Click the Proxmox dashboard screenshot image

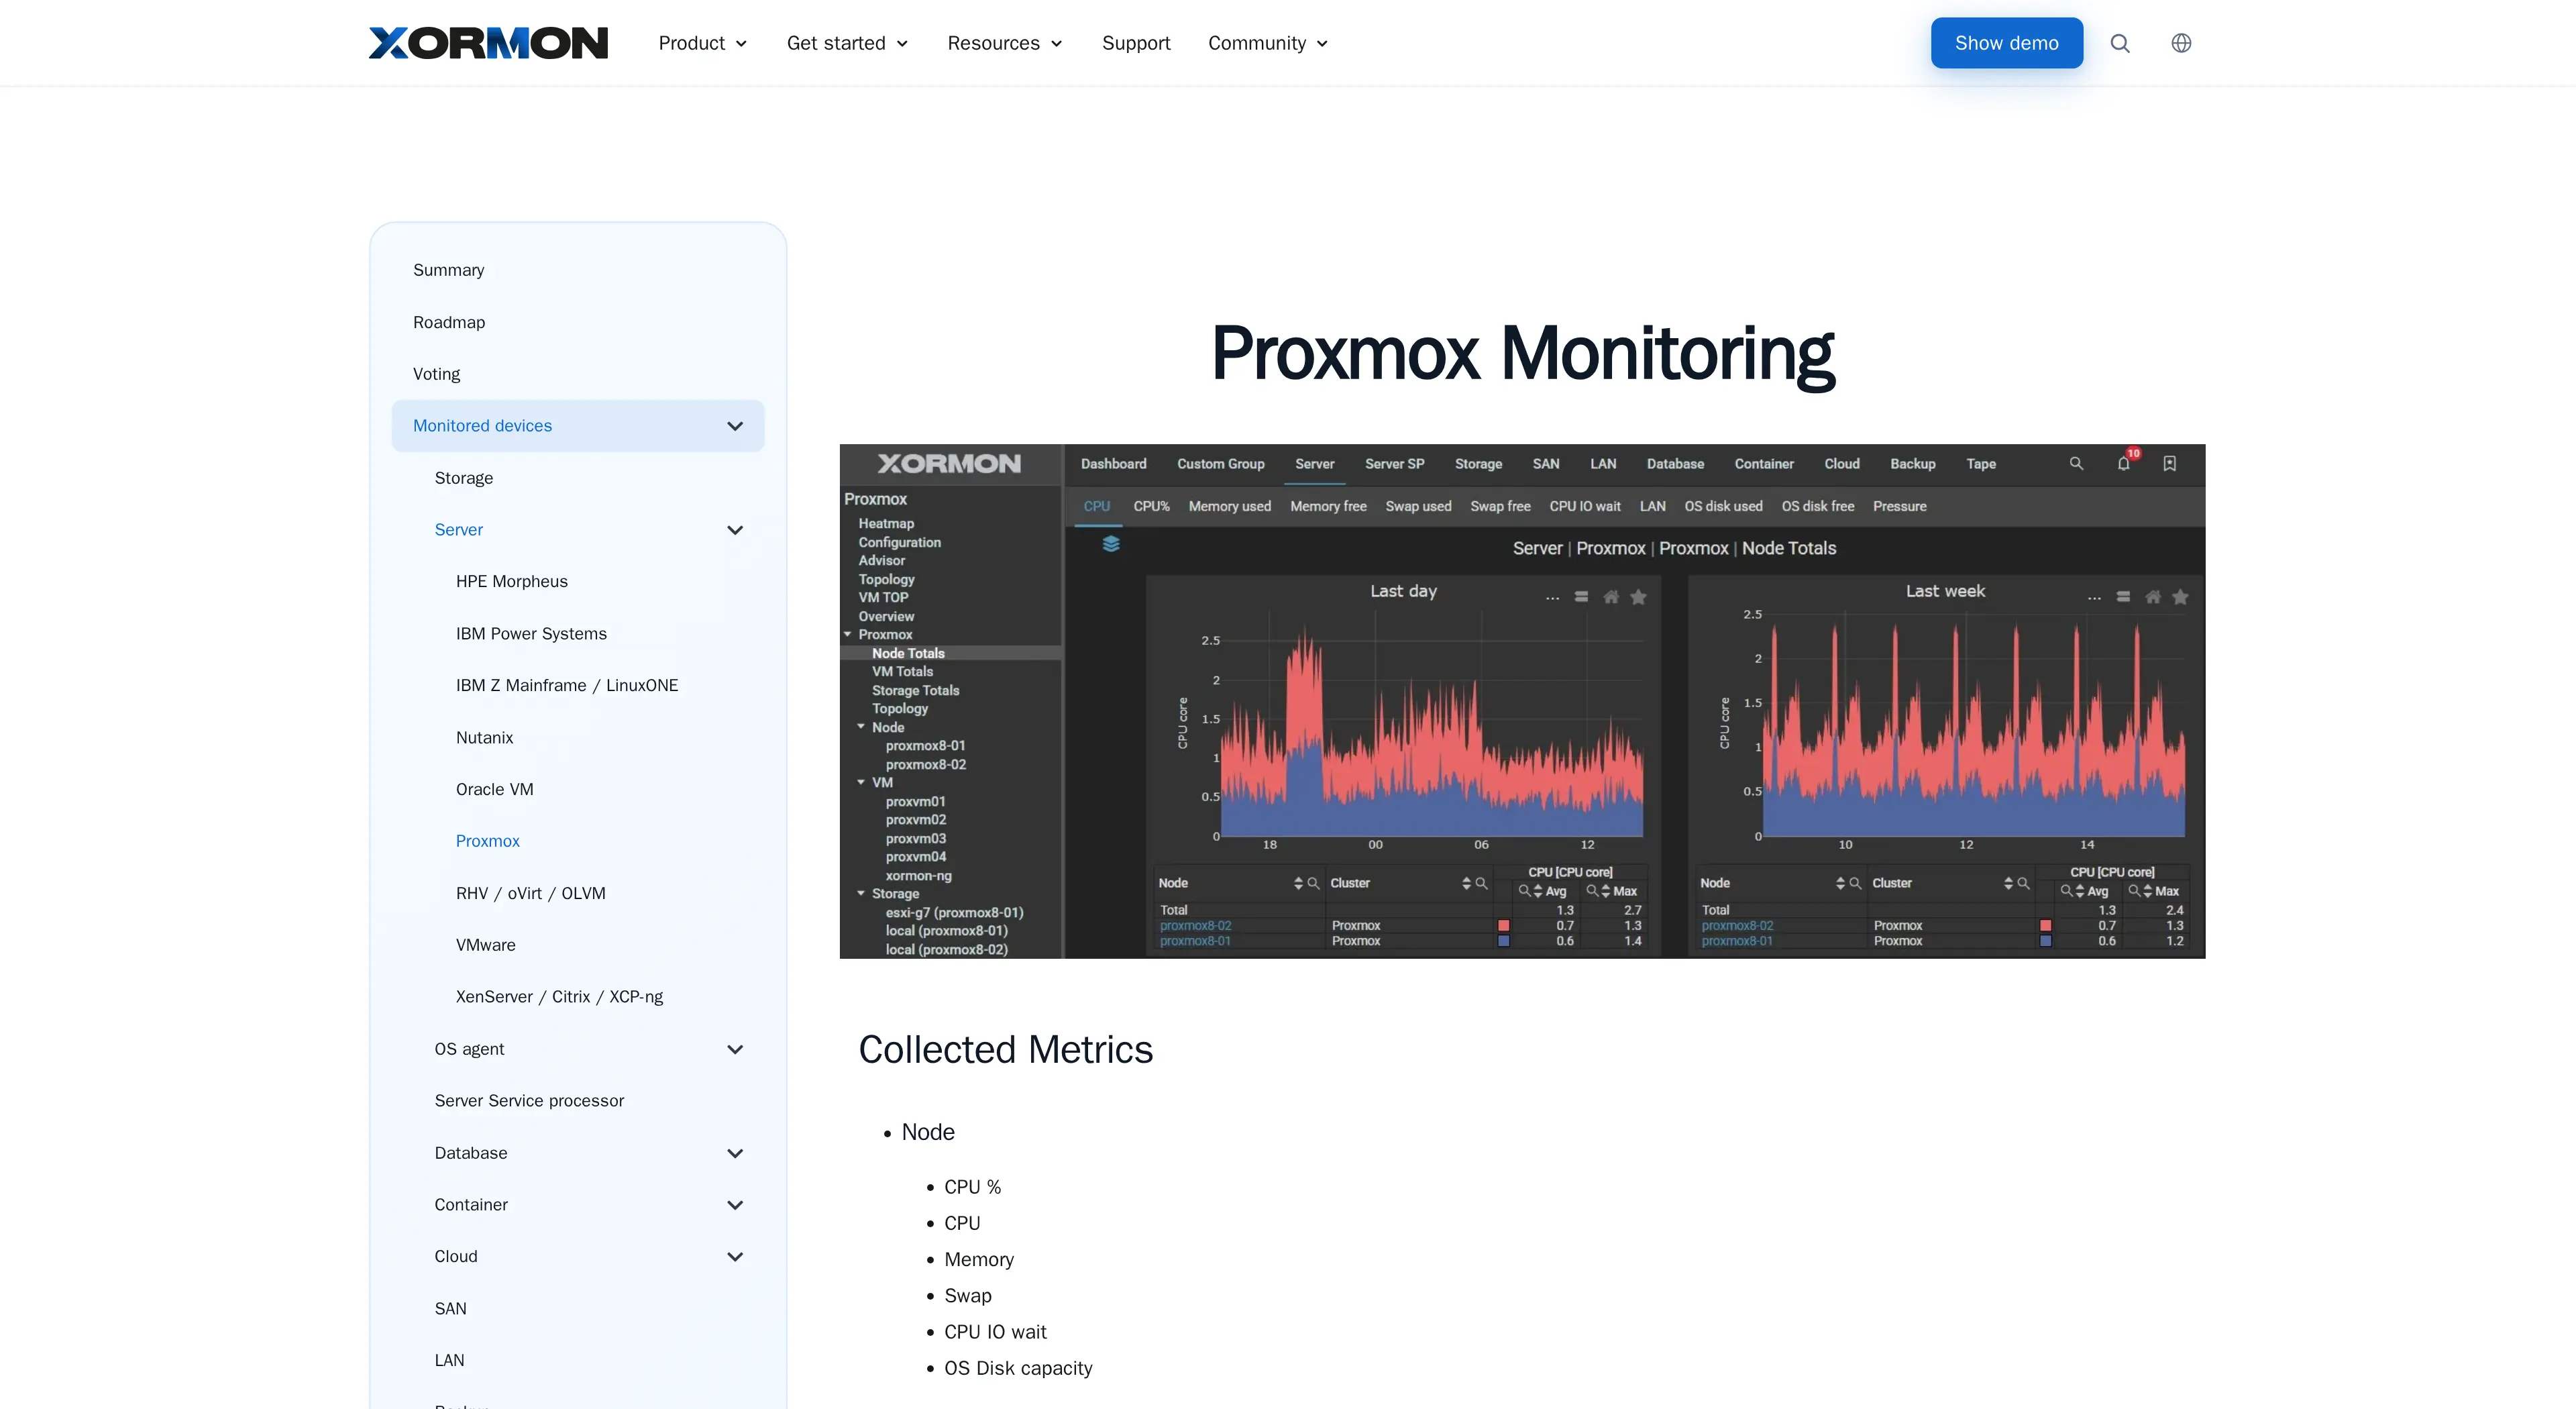pos(1522,701)
